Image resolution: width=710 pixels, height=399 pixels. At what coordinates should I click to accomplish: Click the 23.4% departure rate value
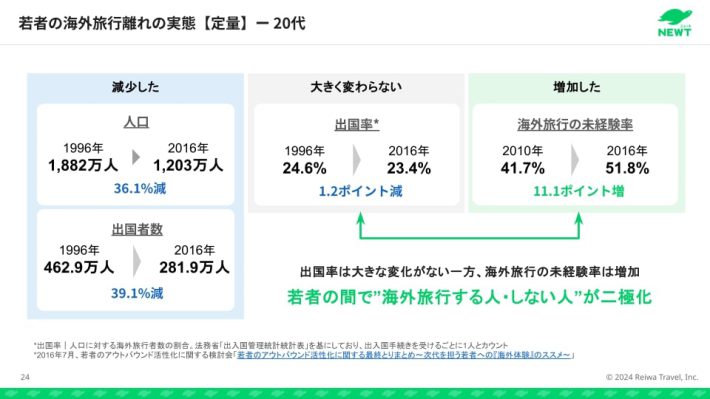pos(408,168)
